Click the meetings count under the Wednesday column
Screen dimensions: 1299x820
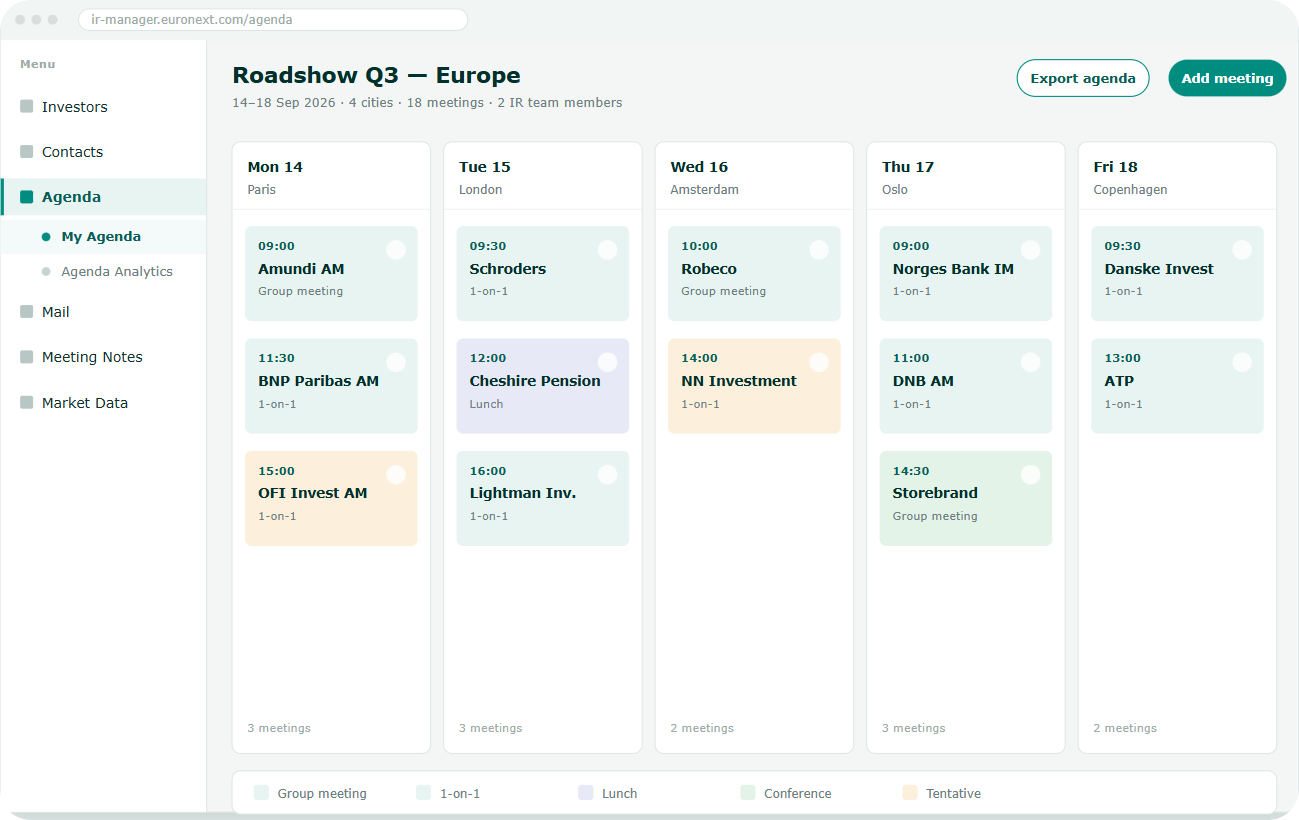pos(702,728)
